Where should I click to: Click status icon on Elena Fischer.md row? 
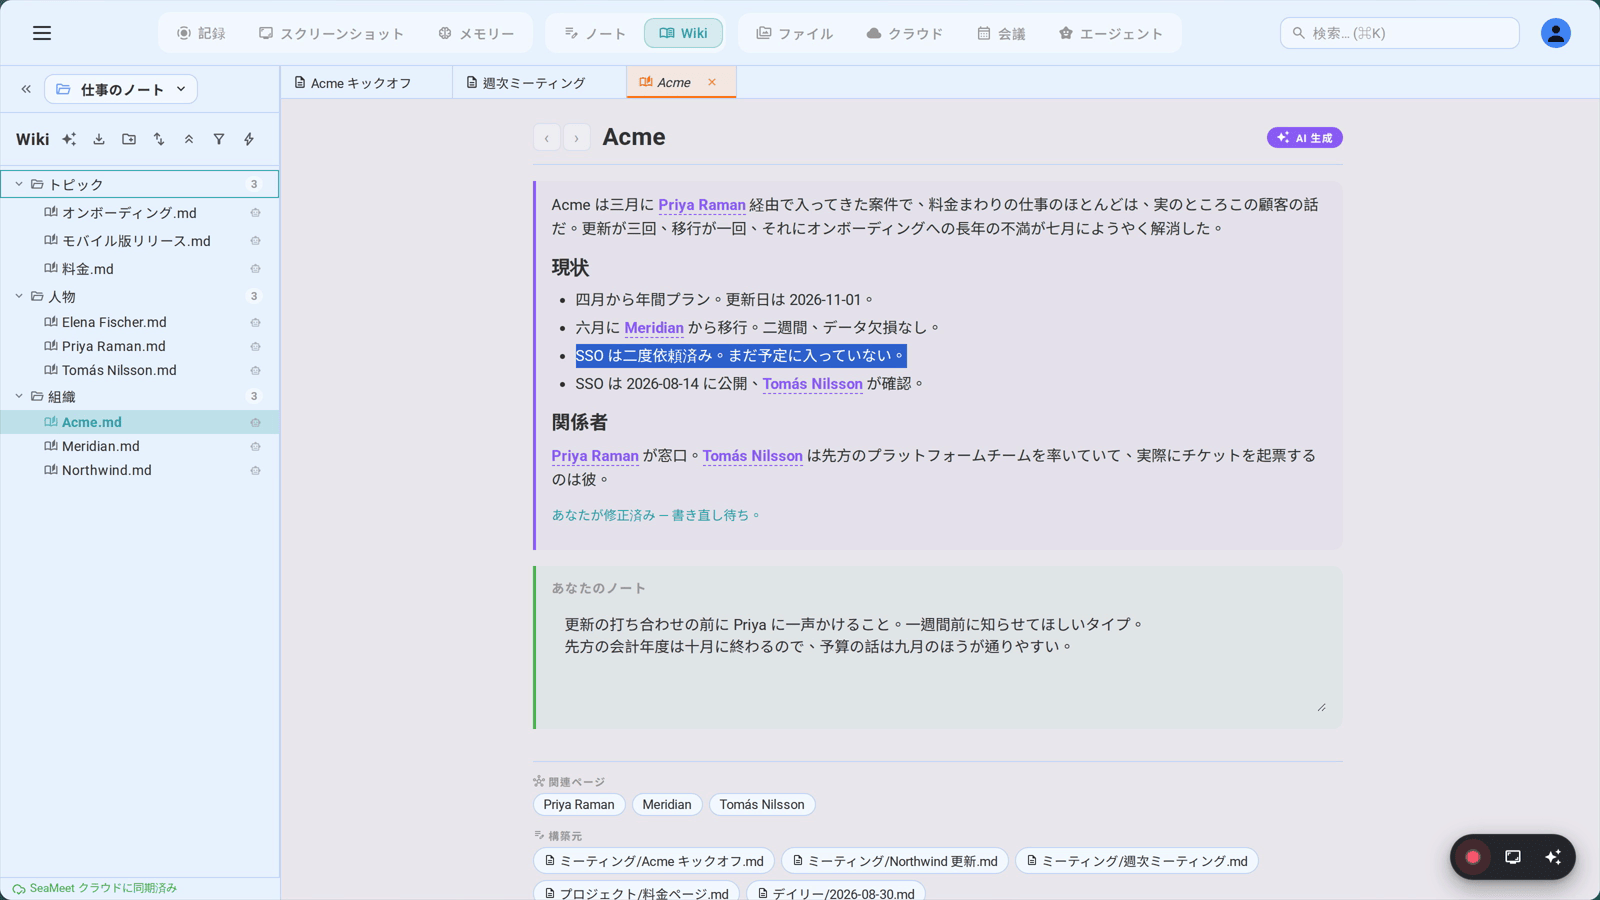tap(255, 323)
